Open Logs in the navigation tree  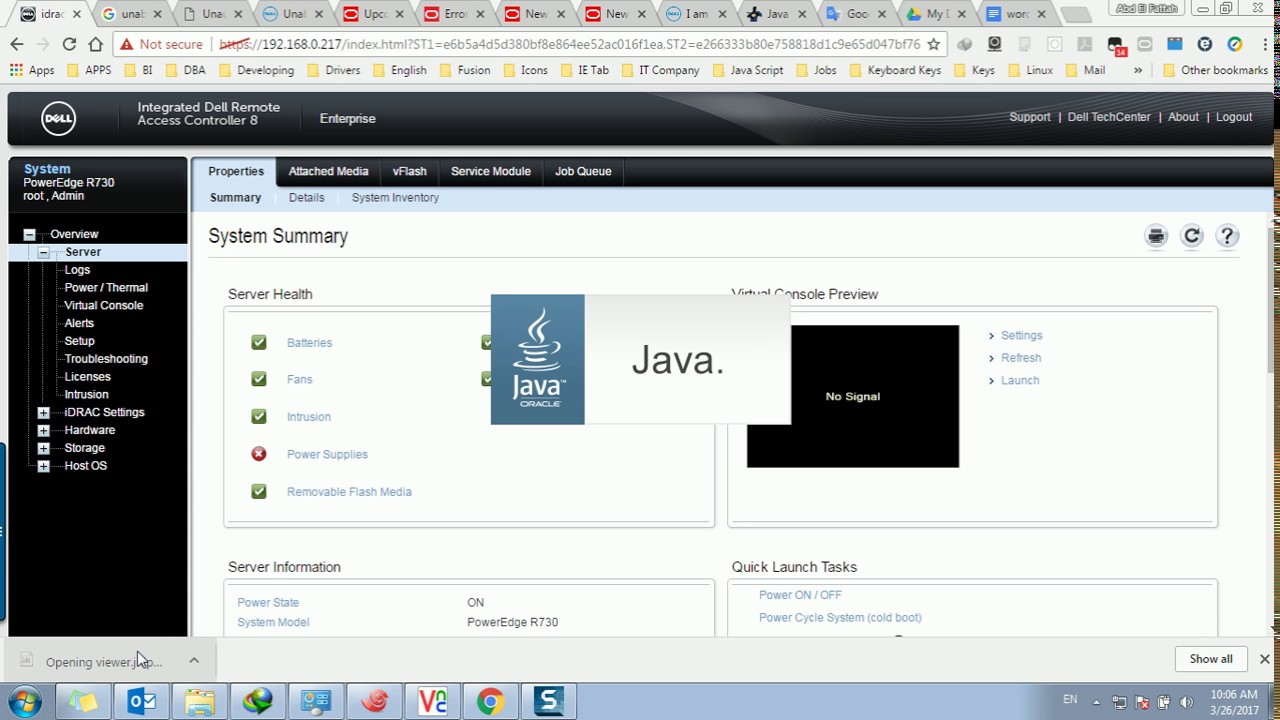point(77,270)
